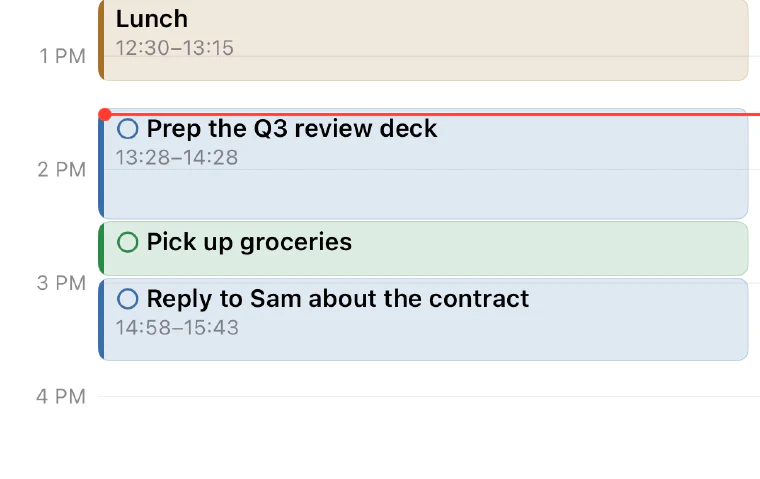Click the 2 PM hour label
The height and width of the screenshot is (479, 760).
[62, 170]
